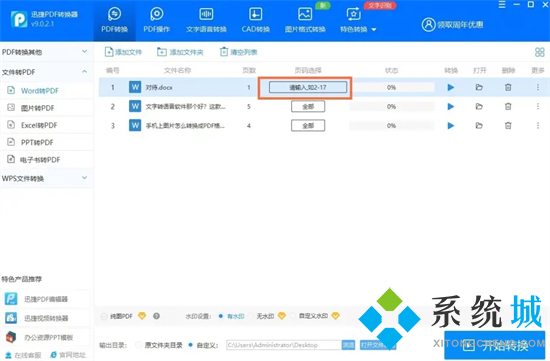The image size is (550, 361).
Task: Start conversion of the row 3 file
Action: (451, 126)
